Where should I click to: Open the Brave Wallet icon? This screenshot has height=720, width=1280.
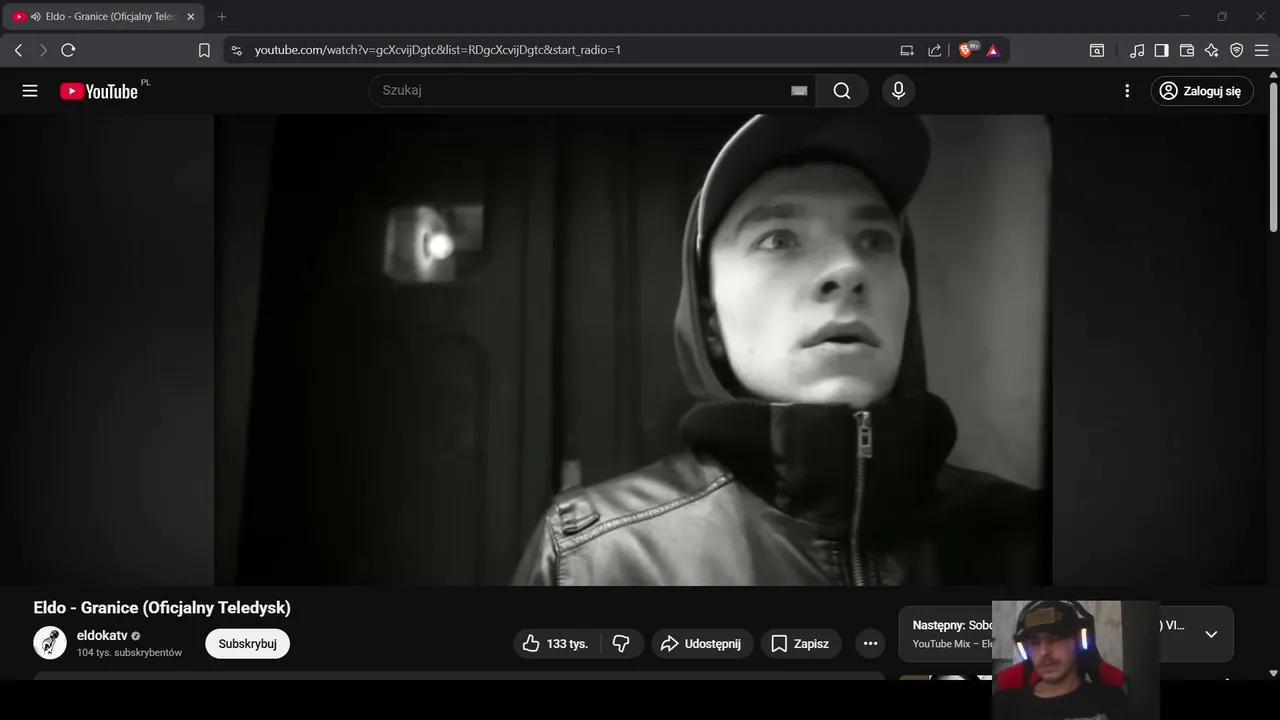pos(1187,50)
